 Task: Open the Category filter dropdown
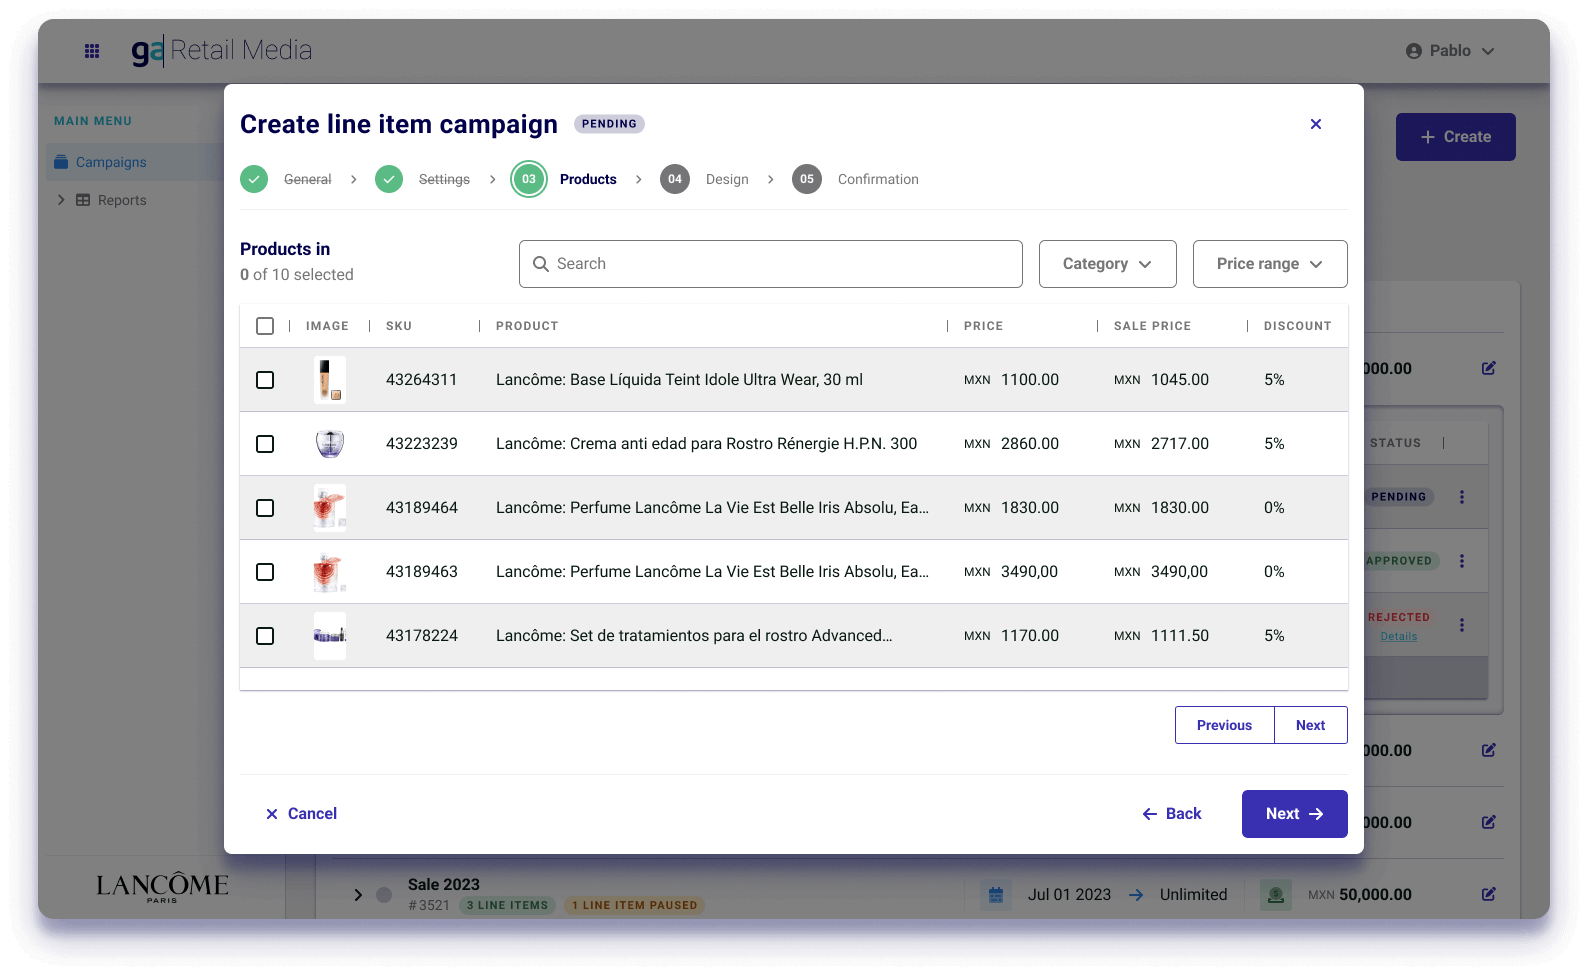click(x=1108, y=264)
